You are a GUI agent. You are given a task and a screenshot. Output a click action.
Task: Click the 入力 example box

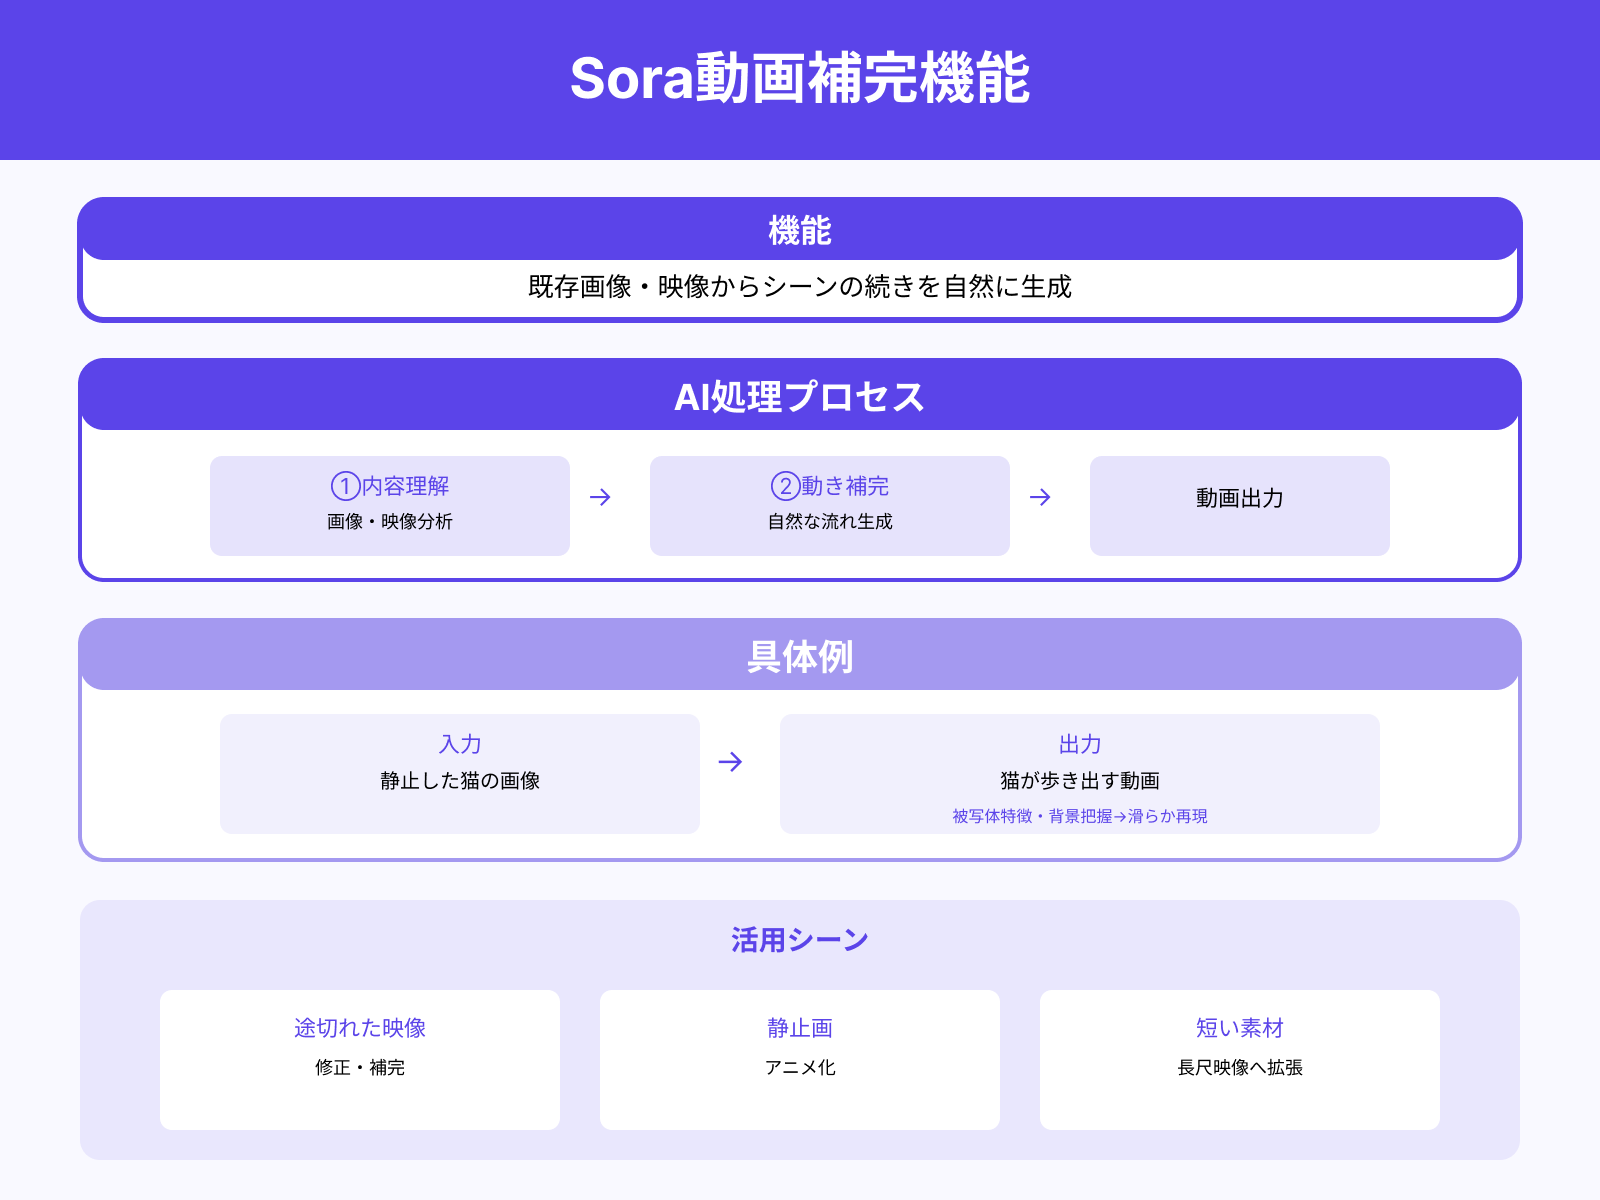point(459,772)
